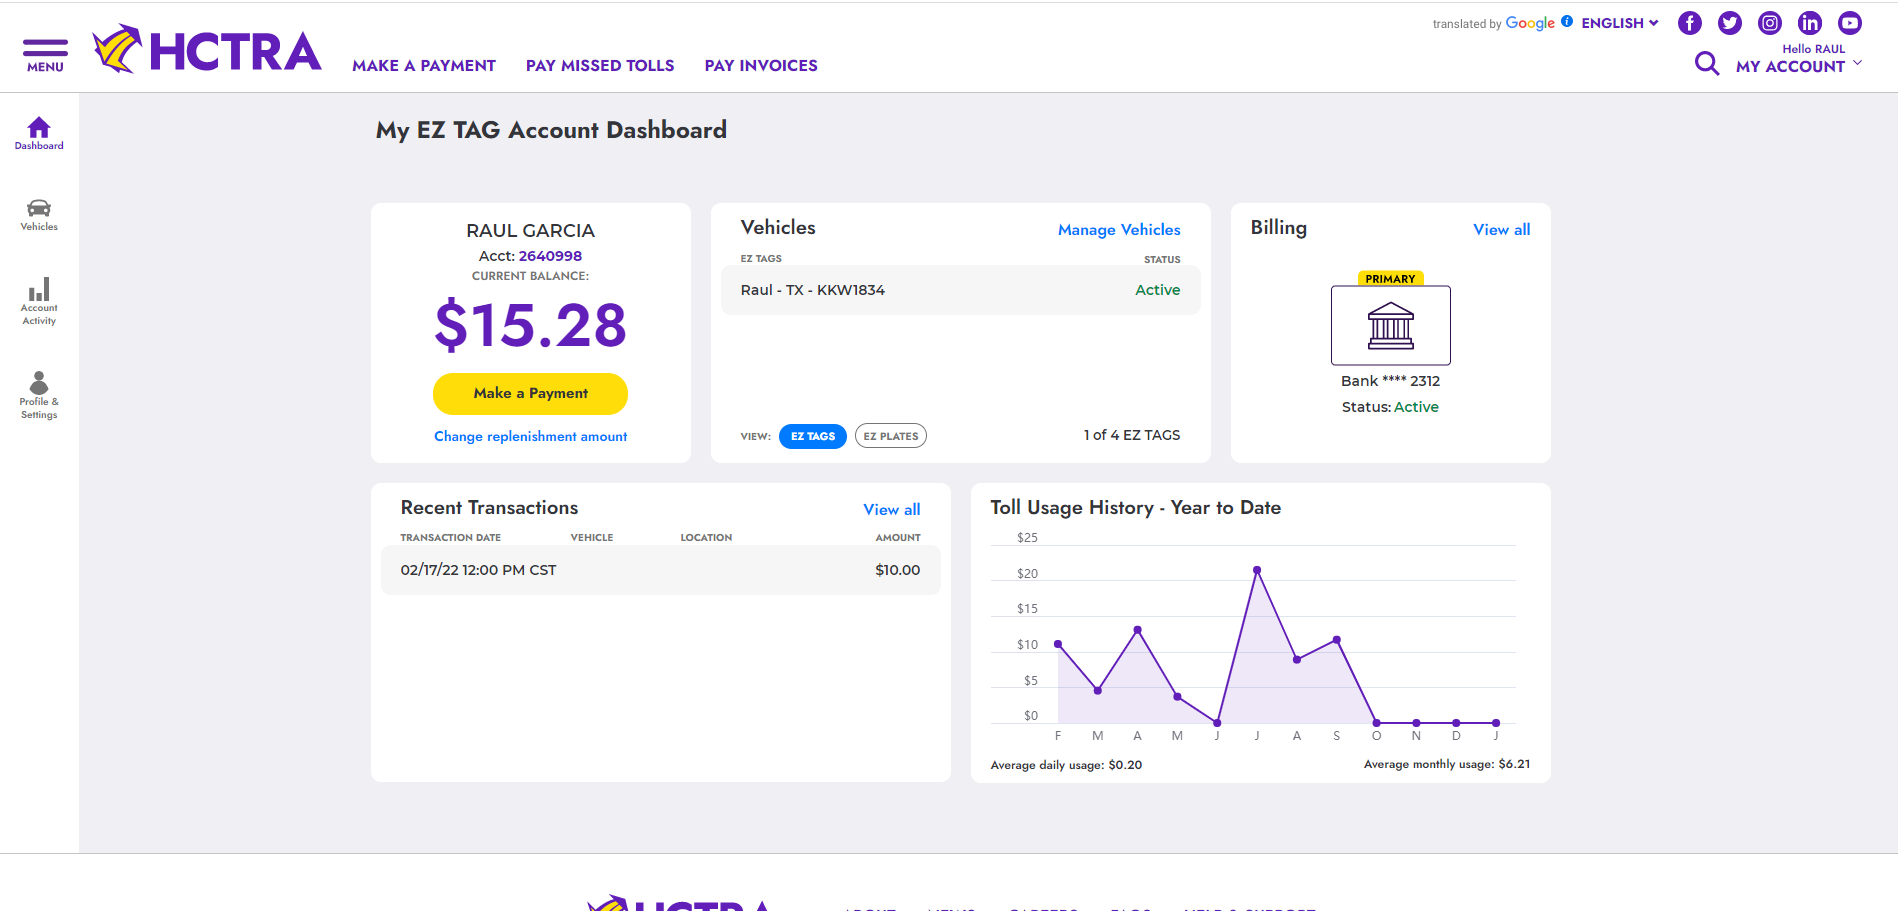Click Bank **** 2312 label
1898x911 pixels.
tap(1390, 381)
